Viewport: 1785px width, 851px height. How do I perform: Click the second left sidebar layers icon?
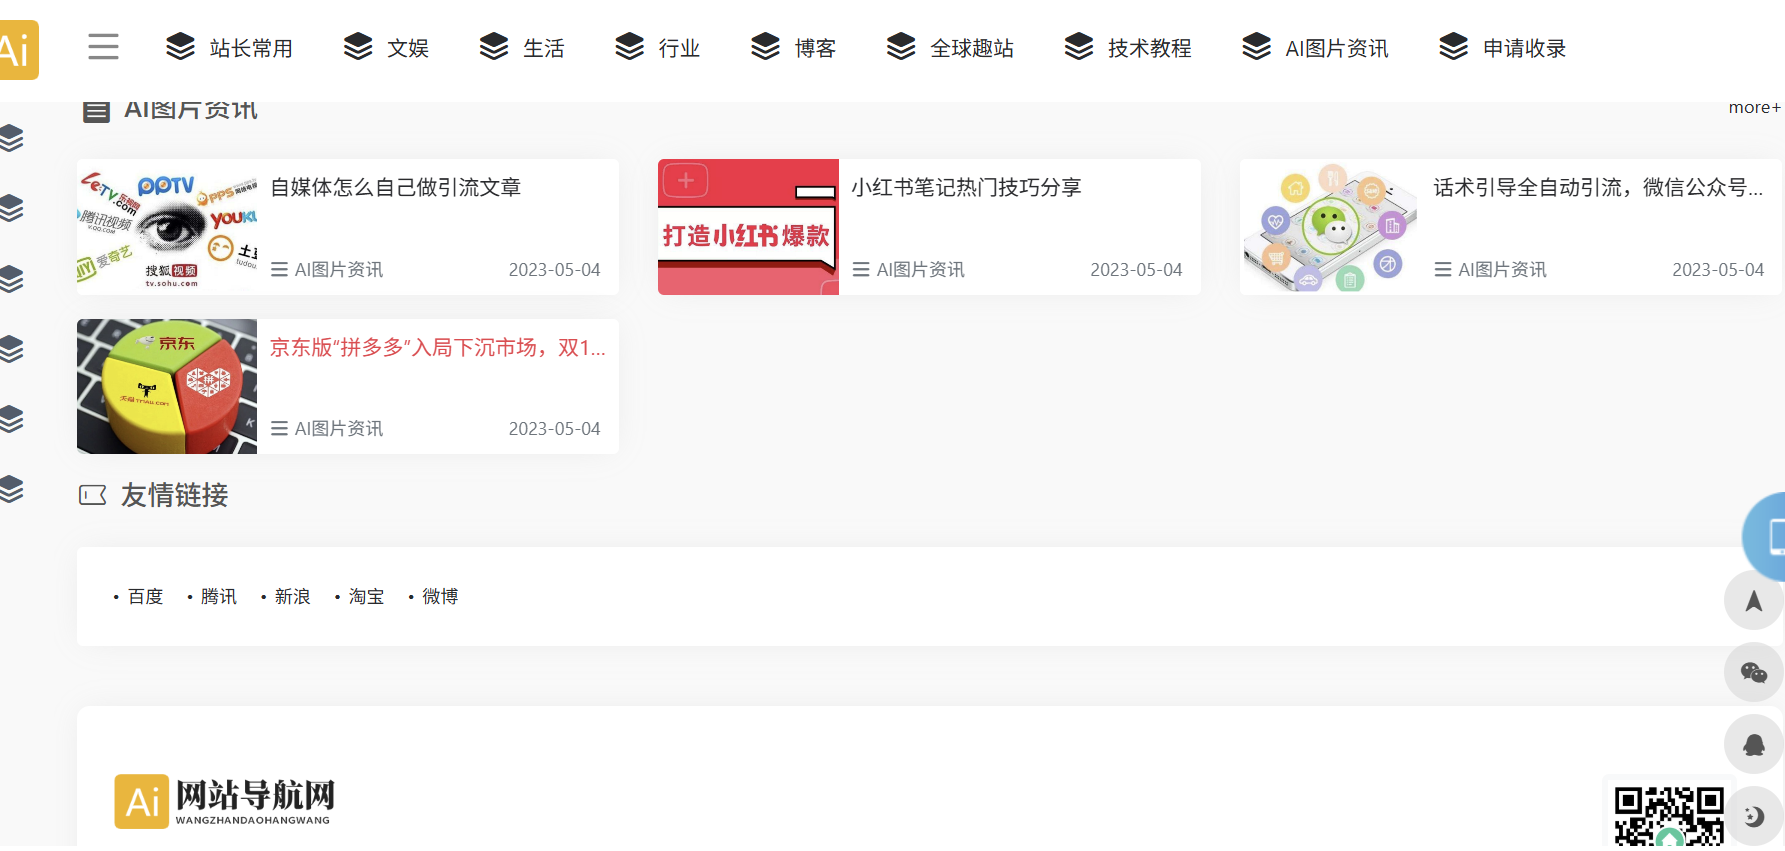click(x=11, y=208)
